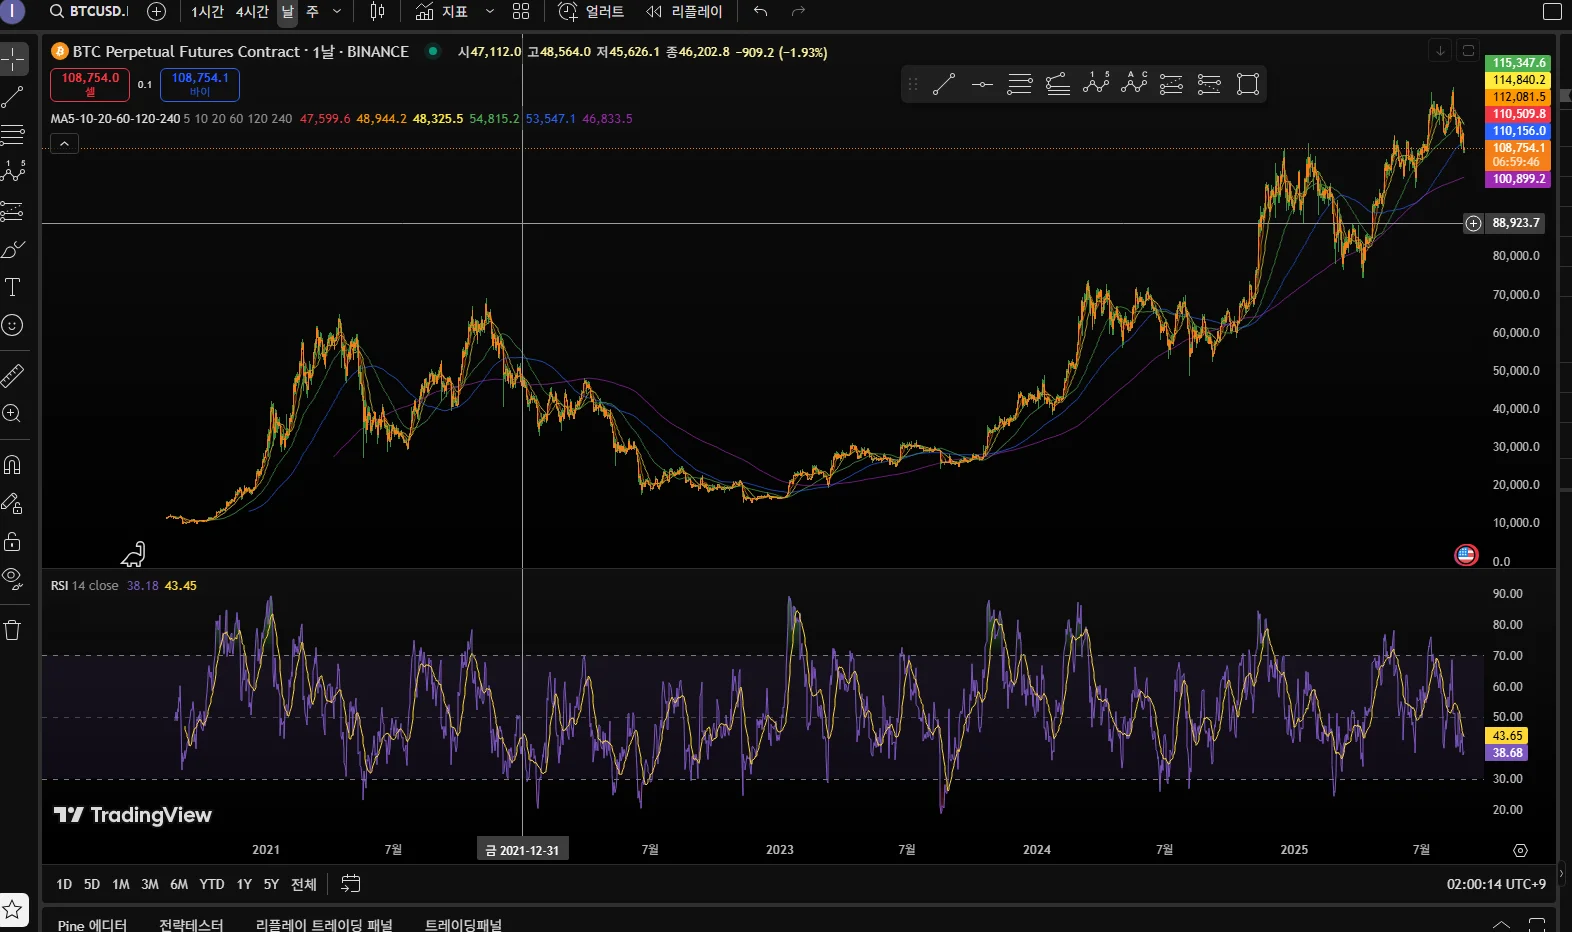Collapse the indicator legend chevron
This screenshot has height=932, width=1572.
point(64,144)
